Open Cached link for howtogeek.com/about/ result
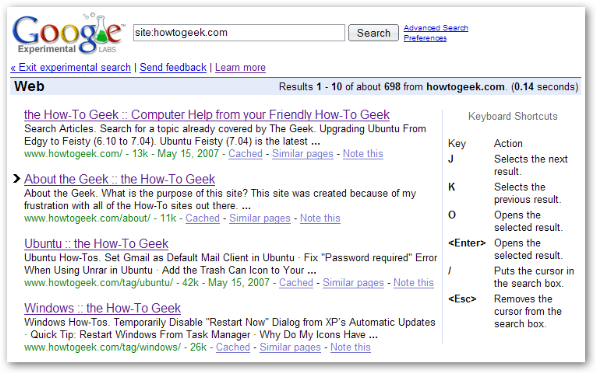Viewport: 596px width, 373px height. coord(203,218)
